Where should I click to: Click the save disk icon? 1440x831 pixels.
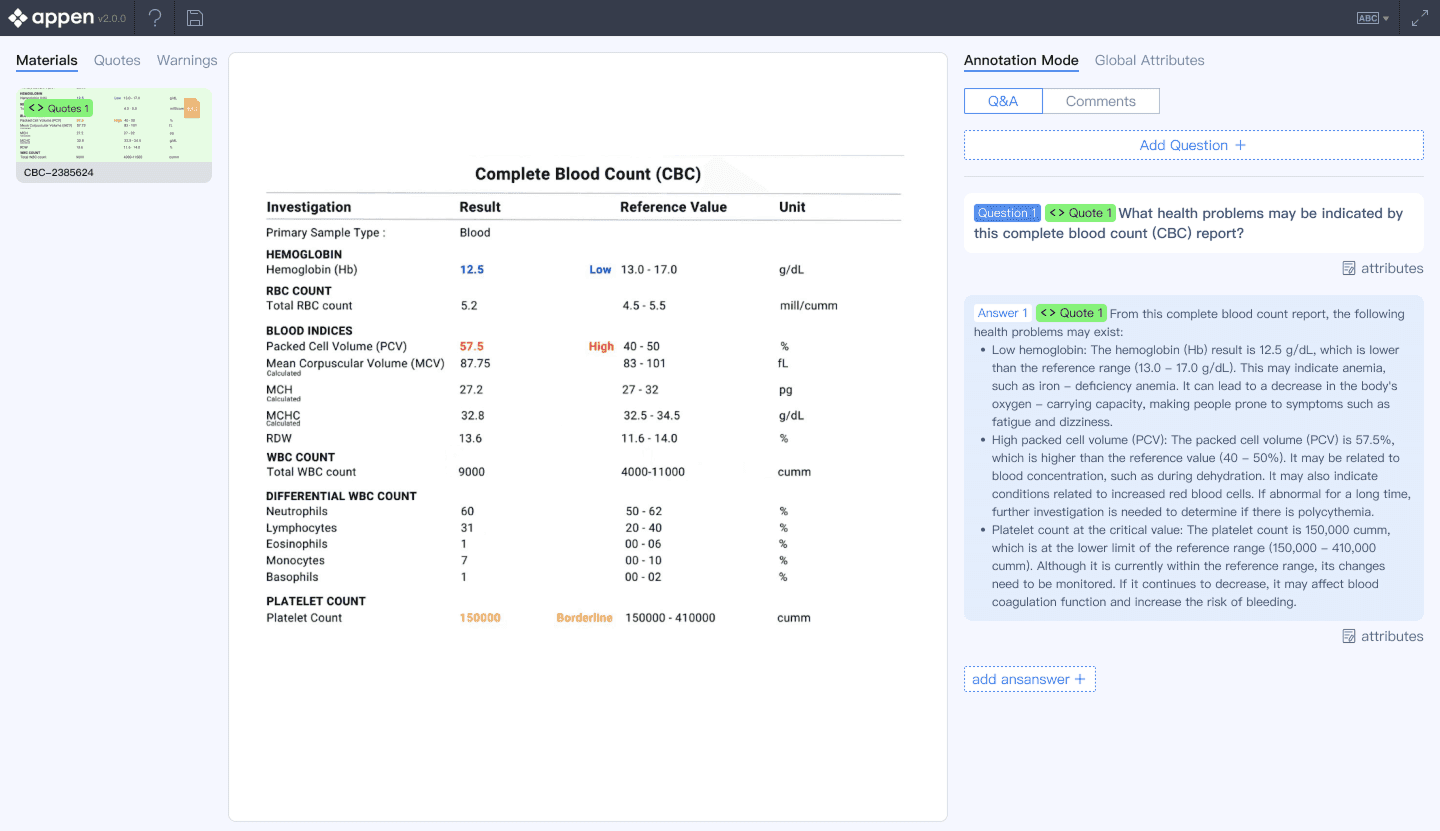coord(195,18)
